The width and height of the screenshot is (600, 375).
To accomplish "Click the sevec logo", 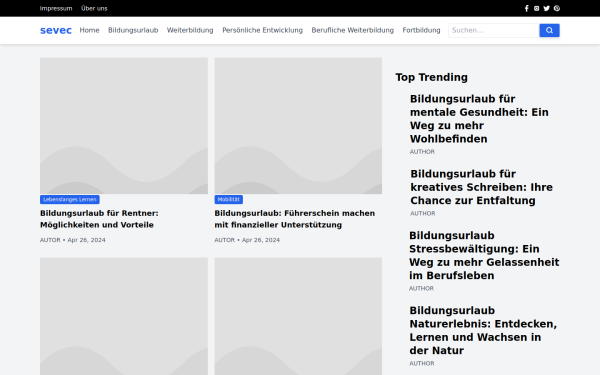I will click(x=56, y=30).
